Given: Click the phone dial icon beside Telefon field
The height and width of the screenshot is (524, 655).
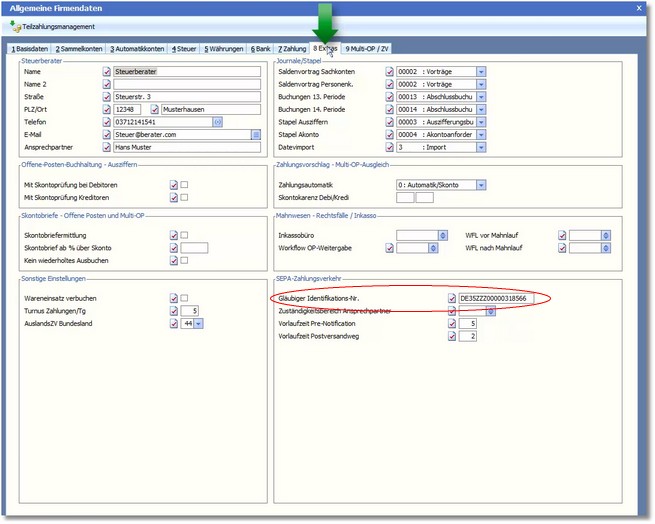Looking at the screenshot, I should pos(217,121).
